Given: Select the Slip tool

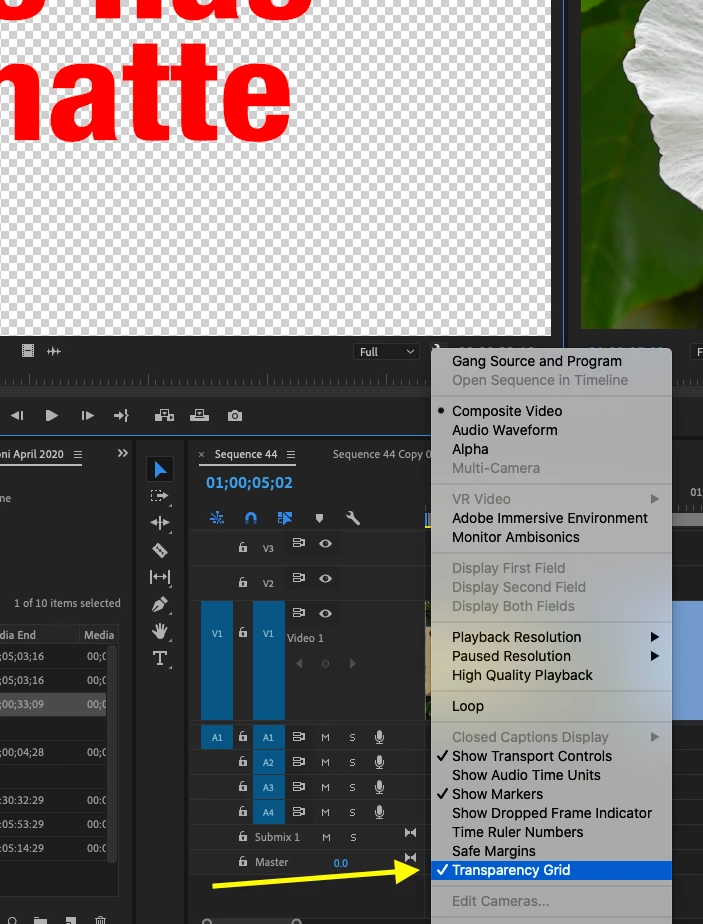Looking at the screenshot, I should tap(160, 577).
